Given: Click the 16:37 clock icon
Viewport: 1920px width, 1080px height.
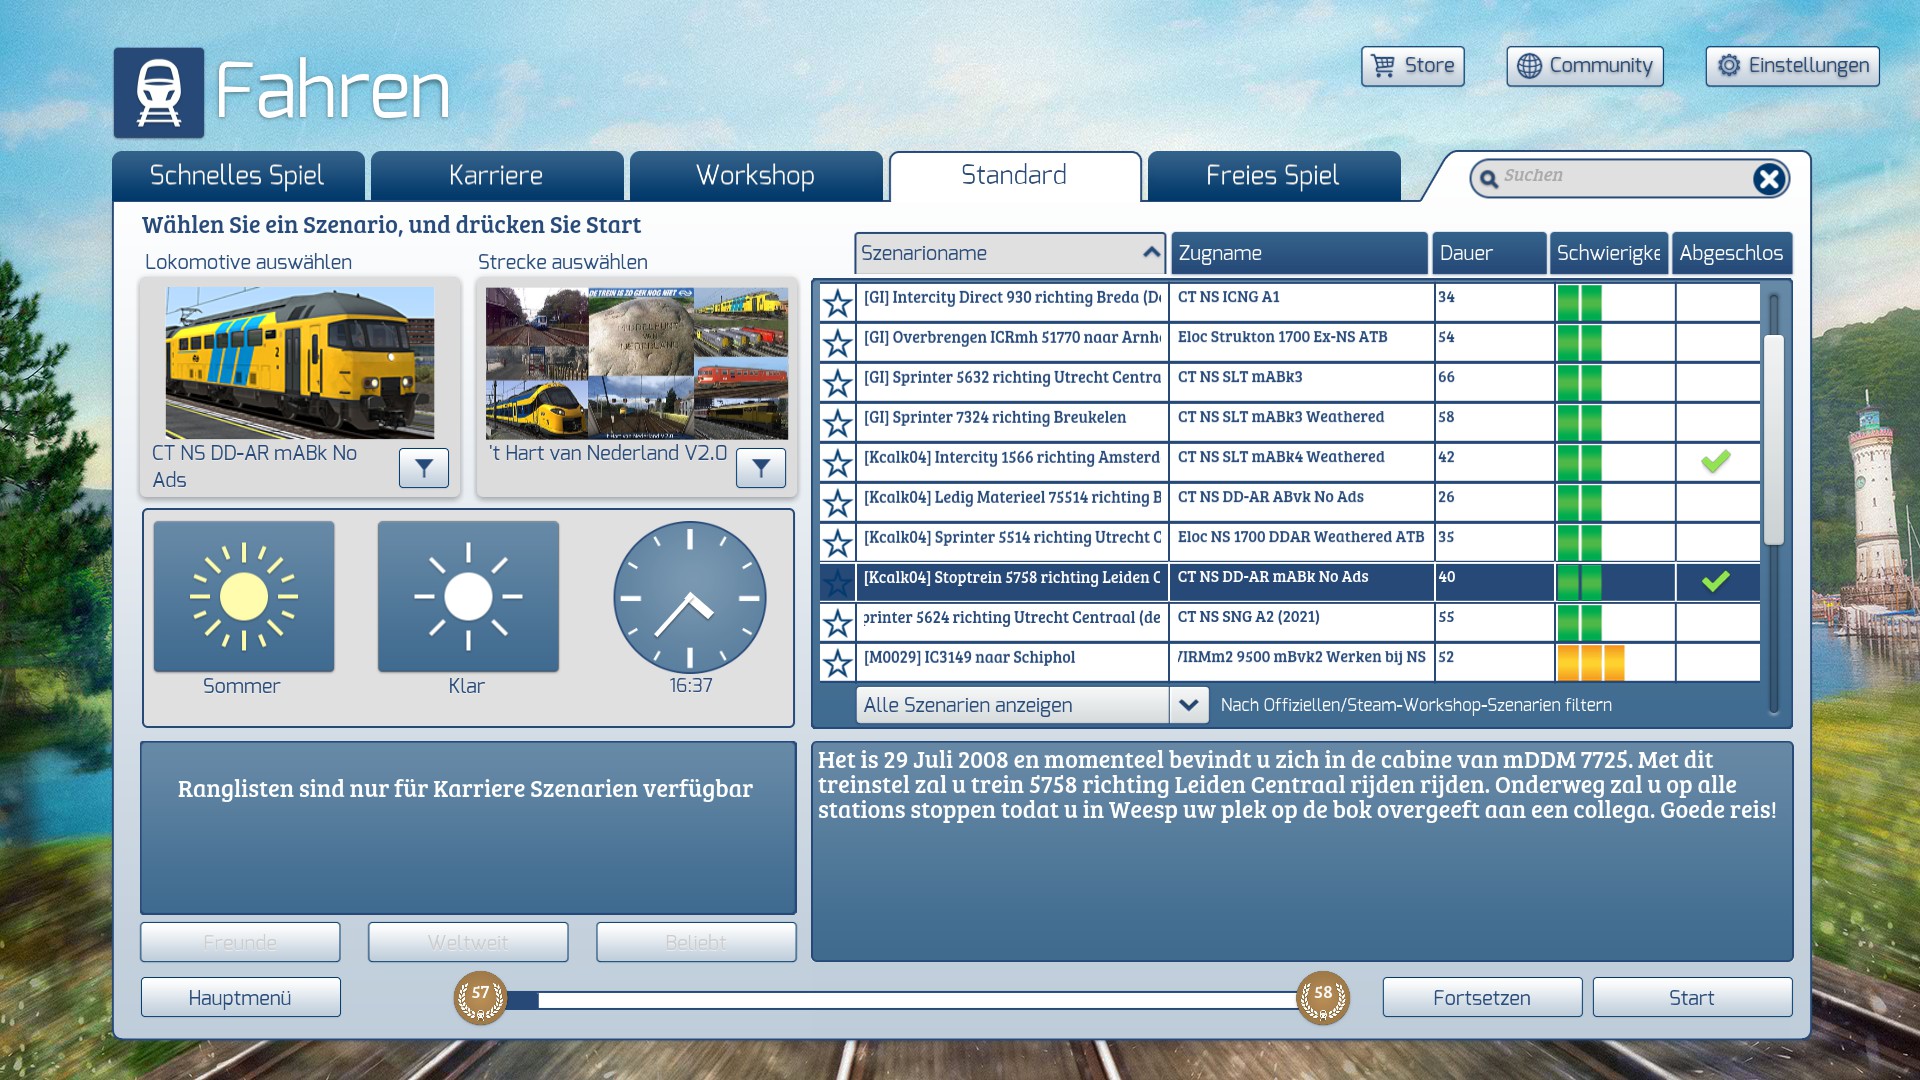Looking at the screenshot, I should (690, 597).
